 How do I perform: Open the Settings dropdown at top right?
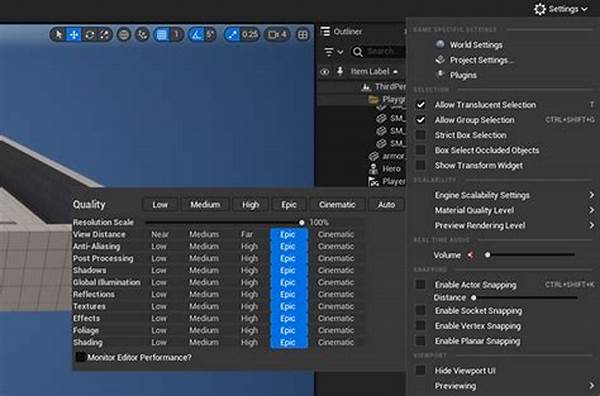[561, 9]
